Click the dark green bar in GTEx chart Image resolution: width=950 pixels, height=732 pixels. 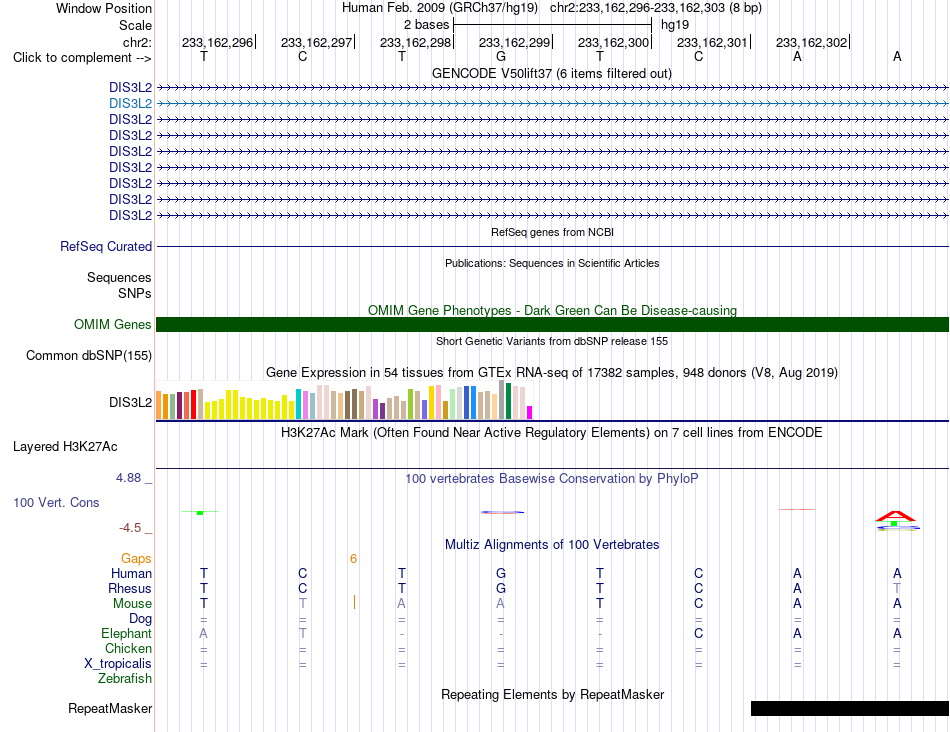(x=508, y=401)
